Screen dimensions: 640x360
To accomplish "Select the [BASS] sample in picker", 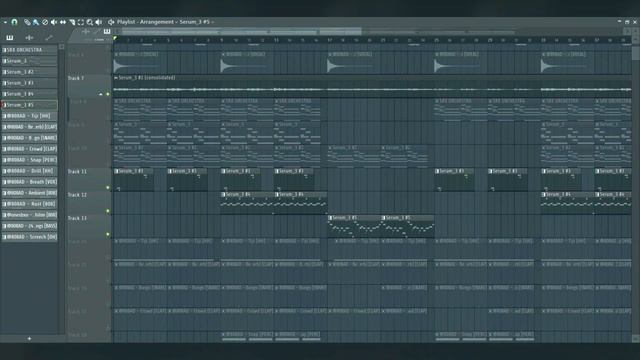I will click(29, 226).
